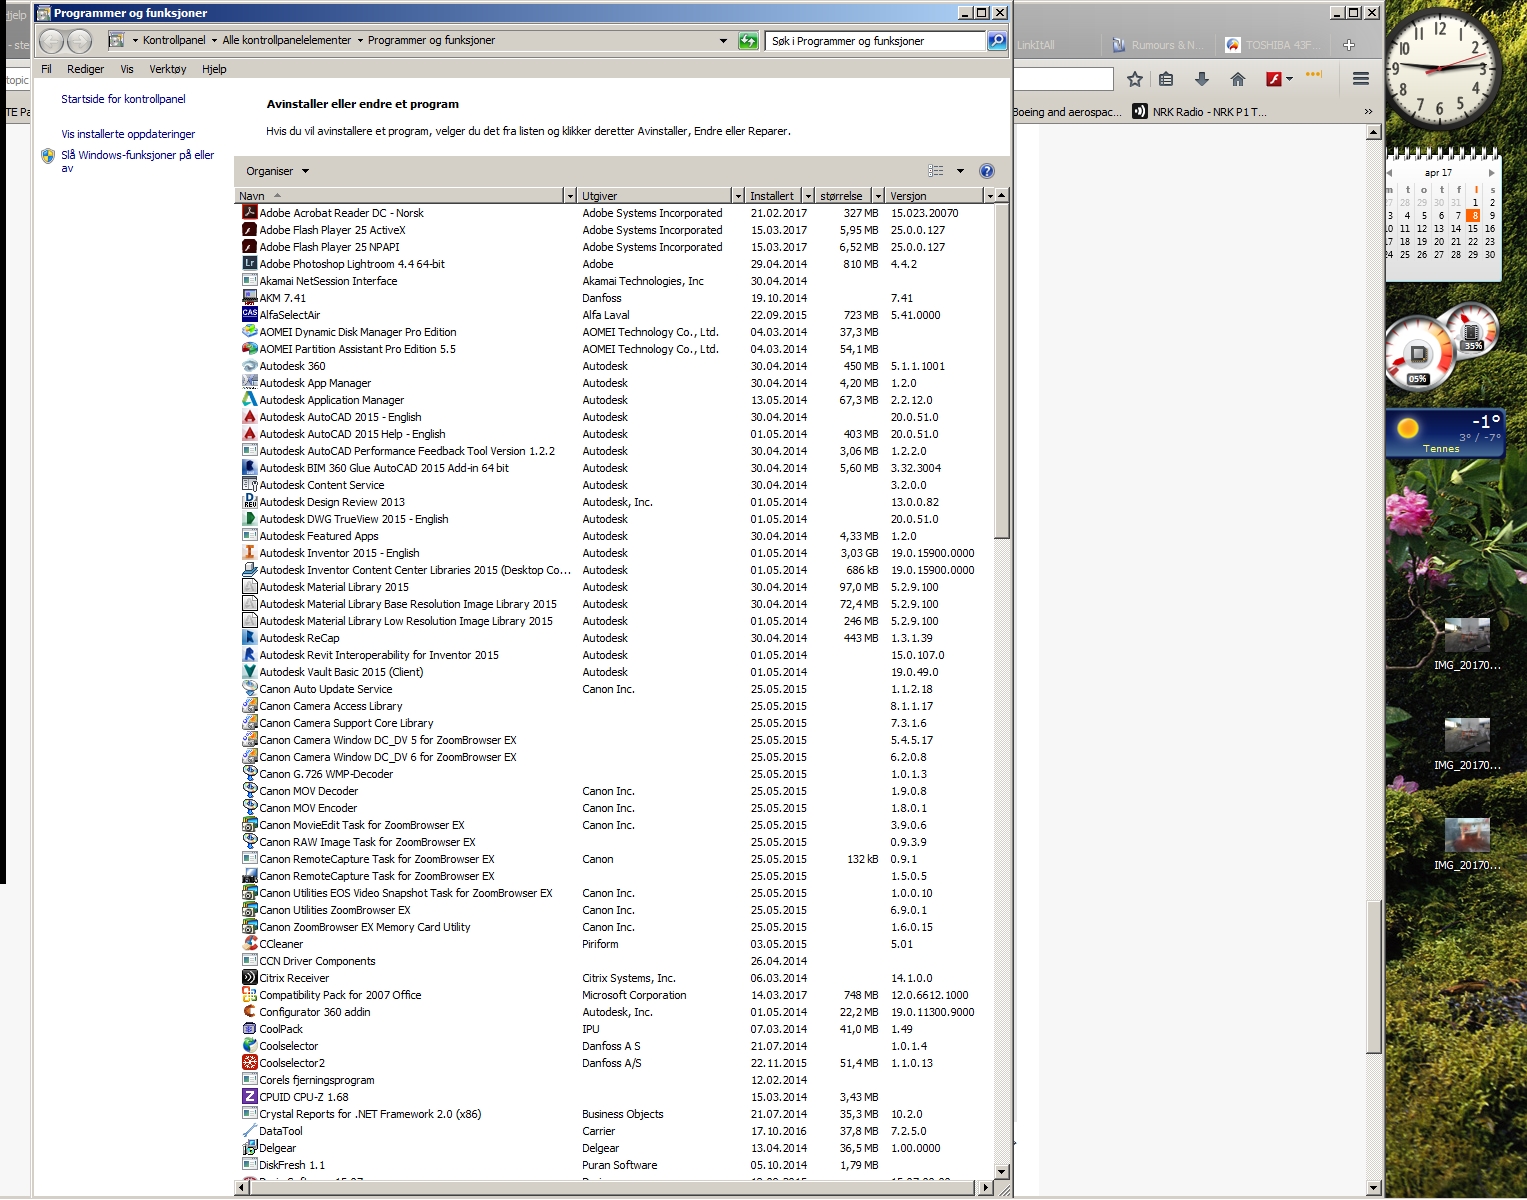Open Boeing and aerospace bookmark
This screenshot has height=1200, width=1527.
[x=1067, y=112]
